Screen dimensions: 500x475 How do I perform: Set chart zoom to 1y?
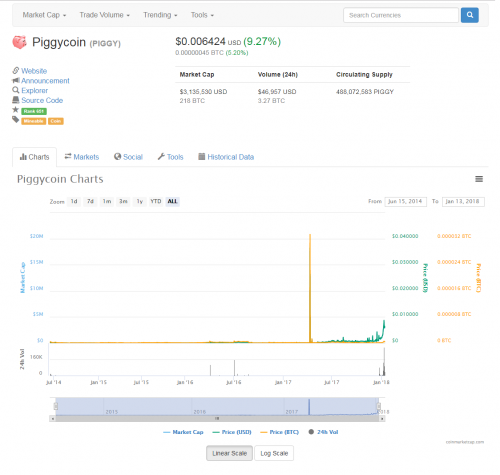(x=140, y=201)
